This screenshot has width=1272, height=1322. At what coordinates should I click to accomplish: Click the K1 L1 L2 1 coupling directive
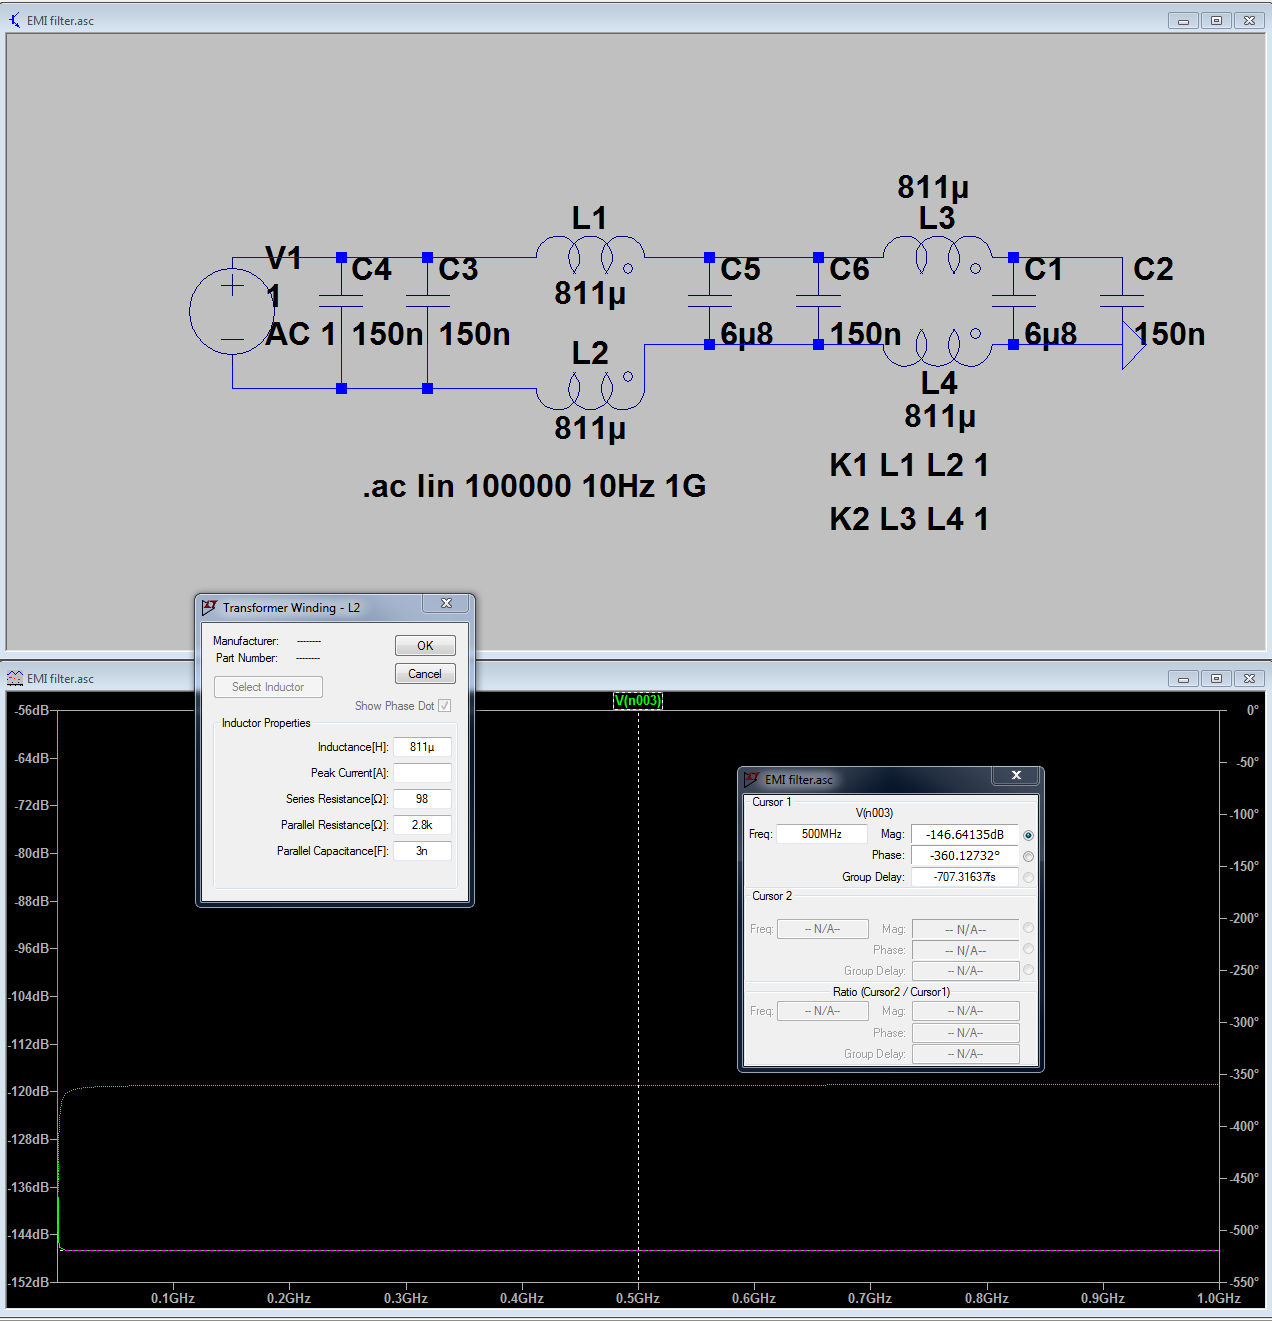(x=909, y=465)
